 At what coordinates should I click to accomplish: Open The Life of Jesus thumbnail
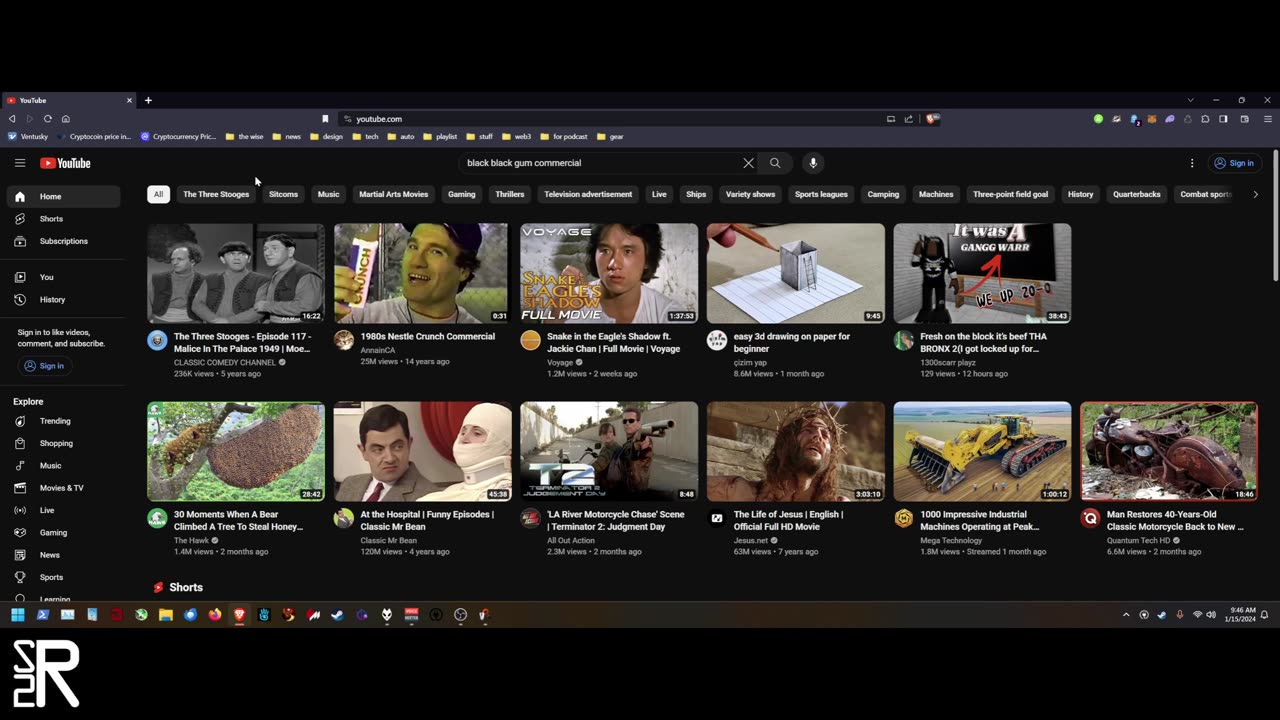point(796,451)
